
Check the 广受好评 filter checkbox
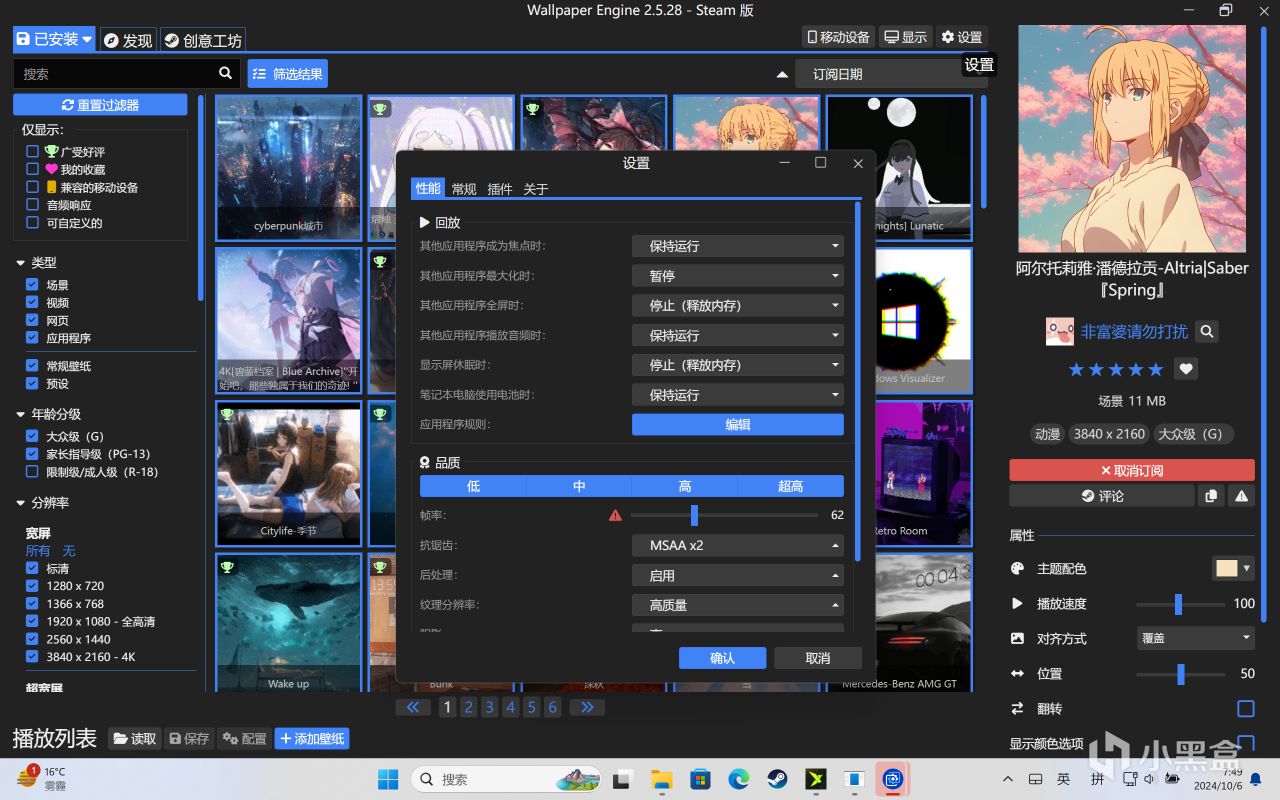coord(33,152)
